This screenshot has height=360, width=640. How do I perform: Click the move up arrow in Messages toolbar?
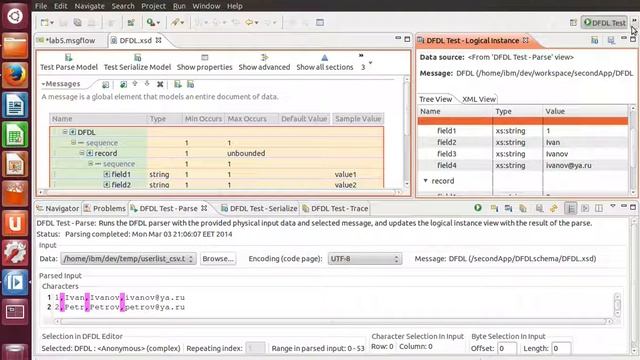[x=135, y=84]
